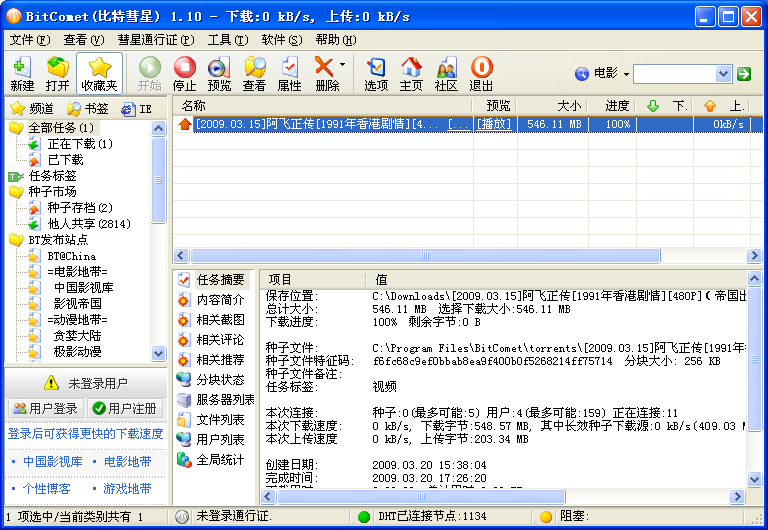This screenshot has height=530, width=768.
Task: Expand the delete button dropdown arrow
Action: click(342, 65)
